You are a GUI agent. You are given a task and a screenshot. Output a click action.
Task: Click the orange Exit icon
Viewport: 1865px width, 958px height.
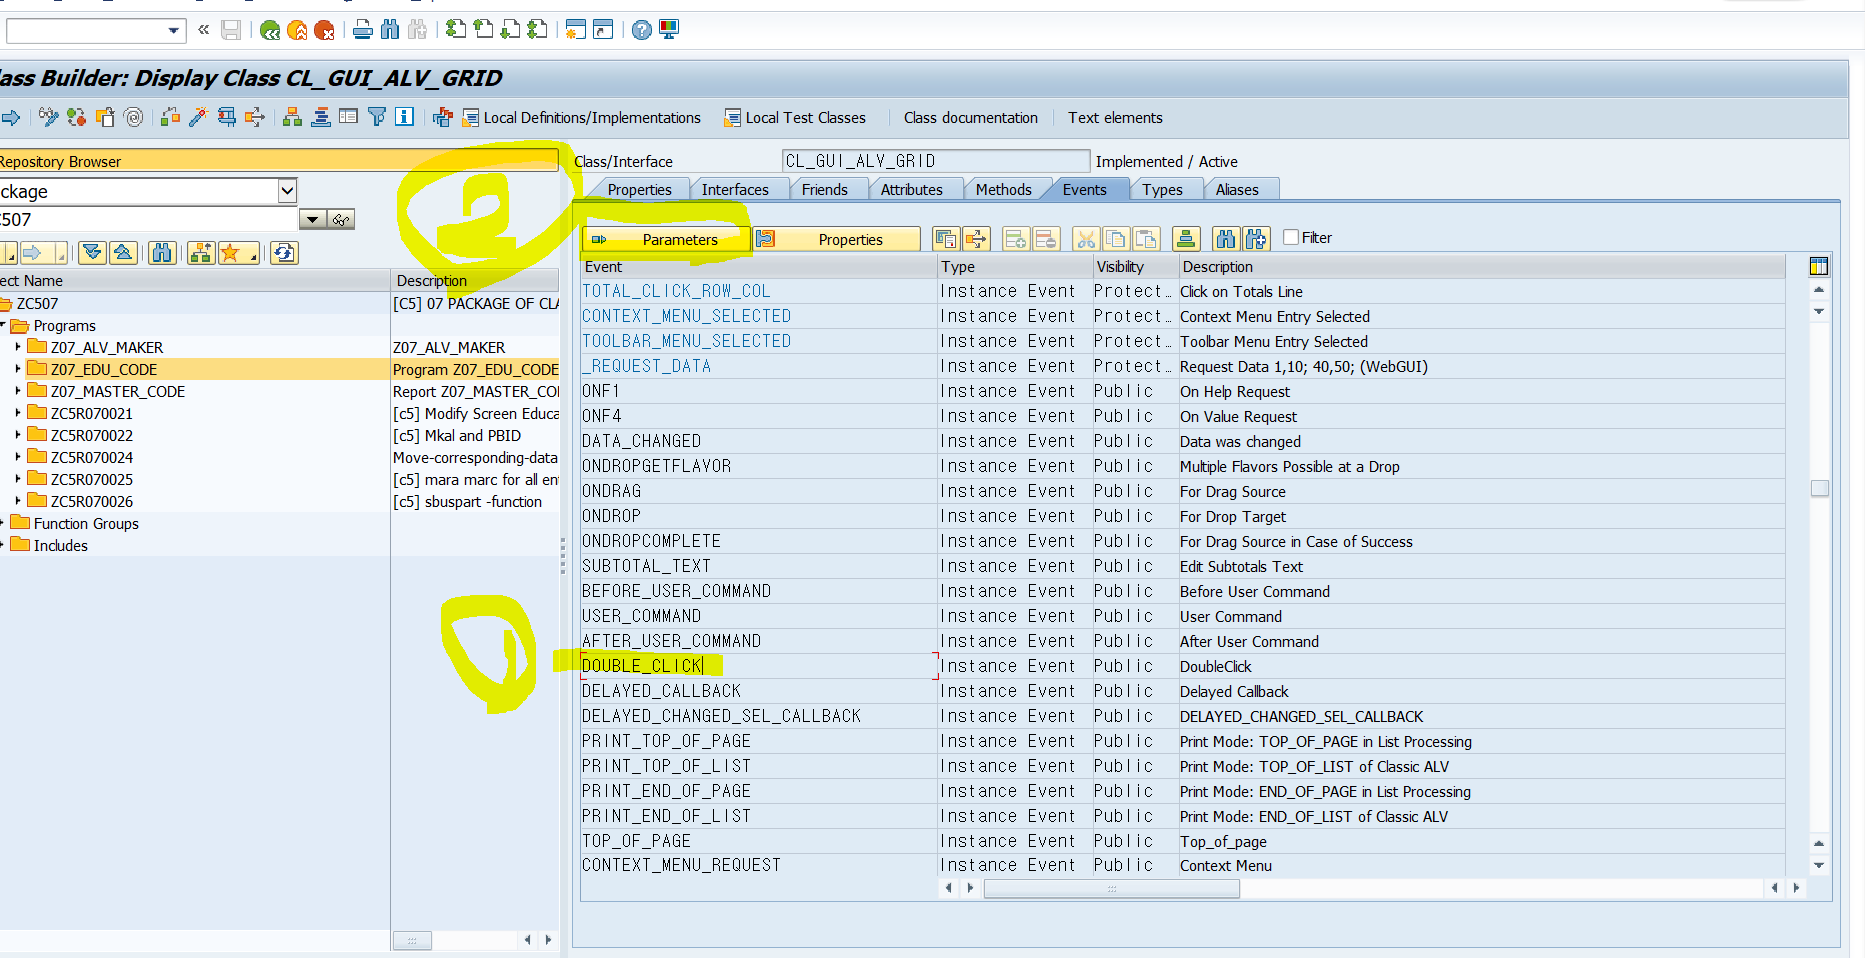pyautogui.click(x=297, y=30)
